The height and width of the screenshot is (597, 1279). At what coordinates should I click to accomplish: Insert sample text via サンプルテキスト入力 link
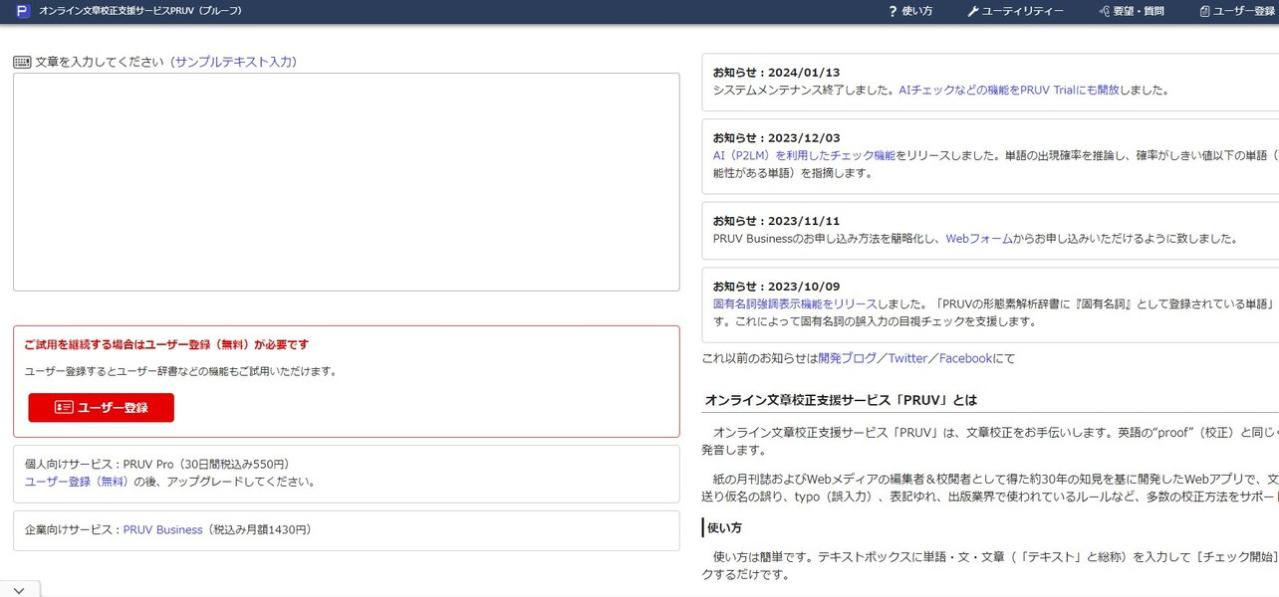tap(235, 62)
